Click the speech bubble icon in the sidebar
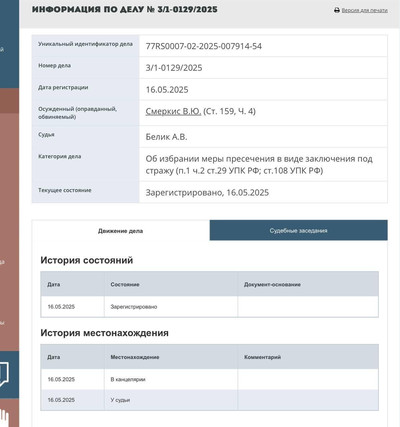The width and height of the screenshot is (400, 427). point(4,374)
